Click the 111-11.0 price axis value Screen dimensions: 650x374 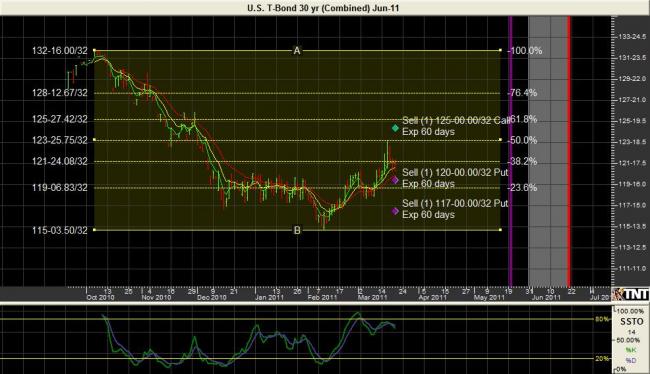(x=632, y=268)
